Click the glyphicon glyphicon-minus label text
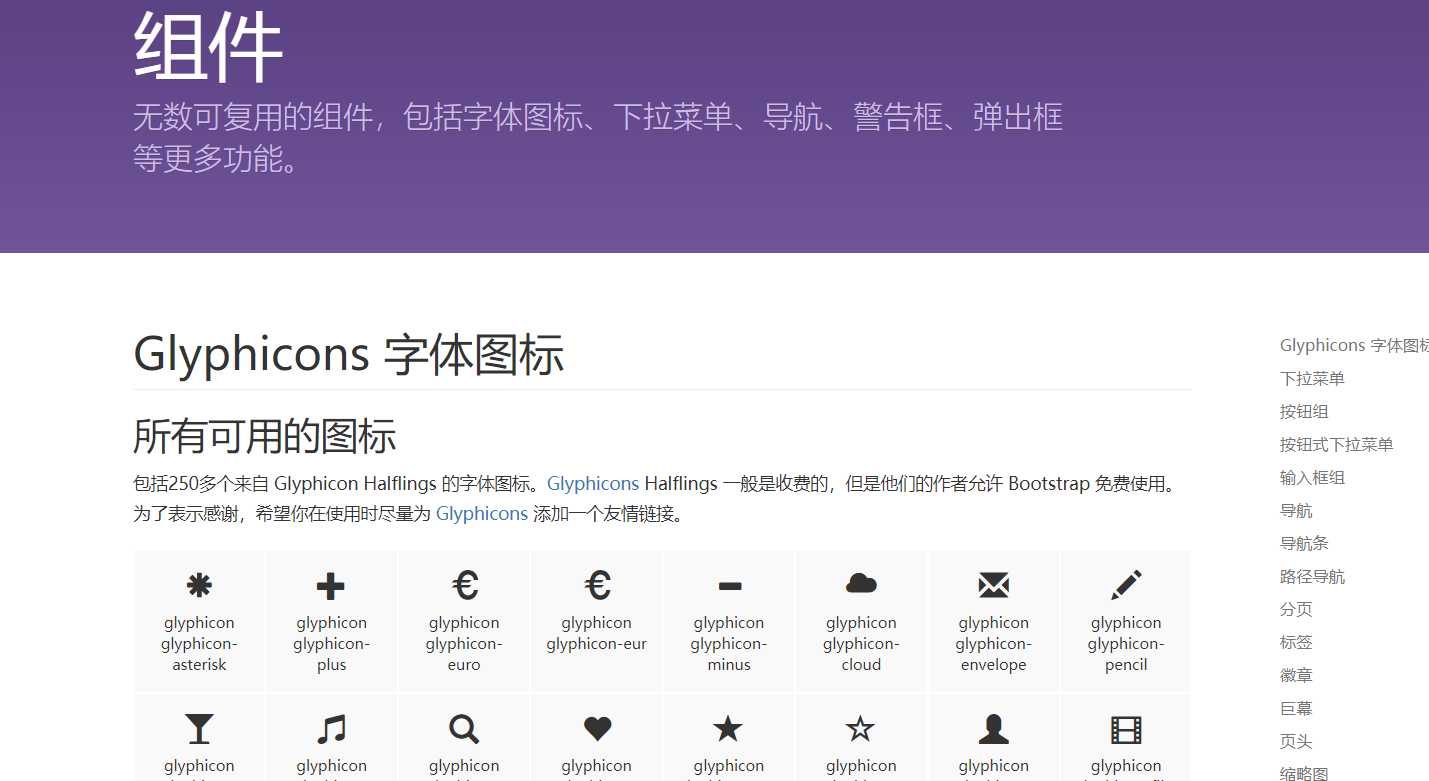The height and width of the screenshot is (781, 1429). point(729,643)
